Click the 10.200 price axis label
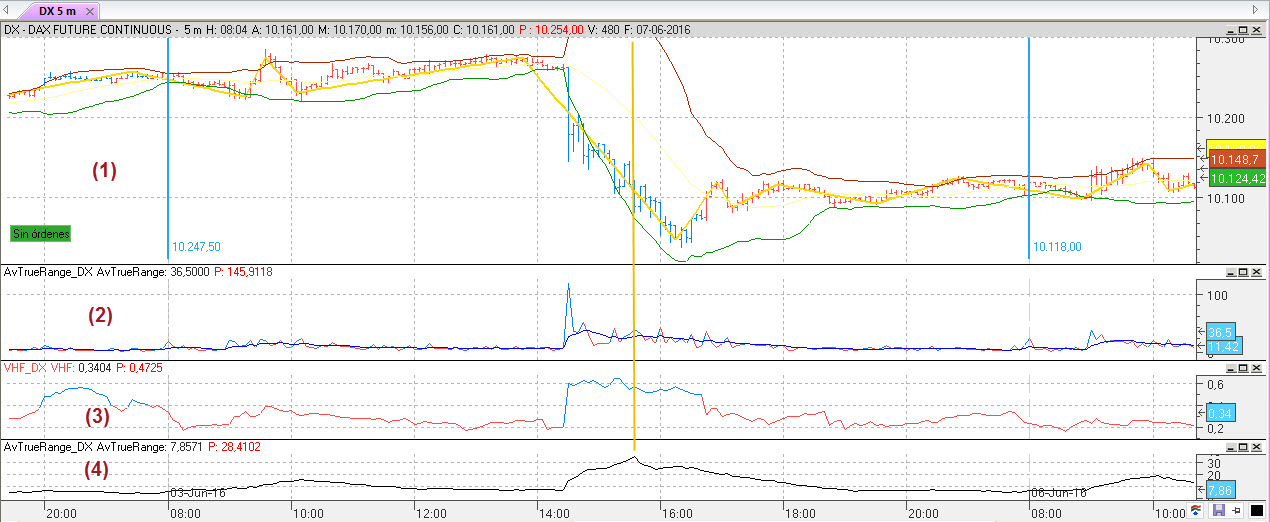 point(1226,119)
